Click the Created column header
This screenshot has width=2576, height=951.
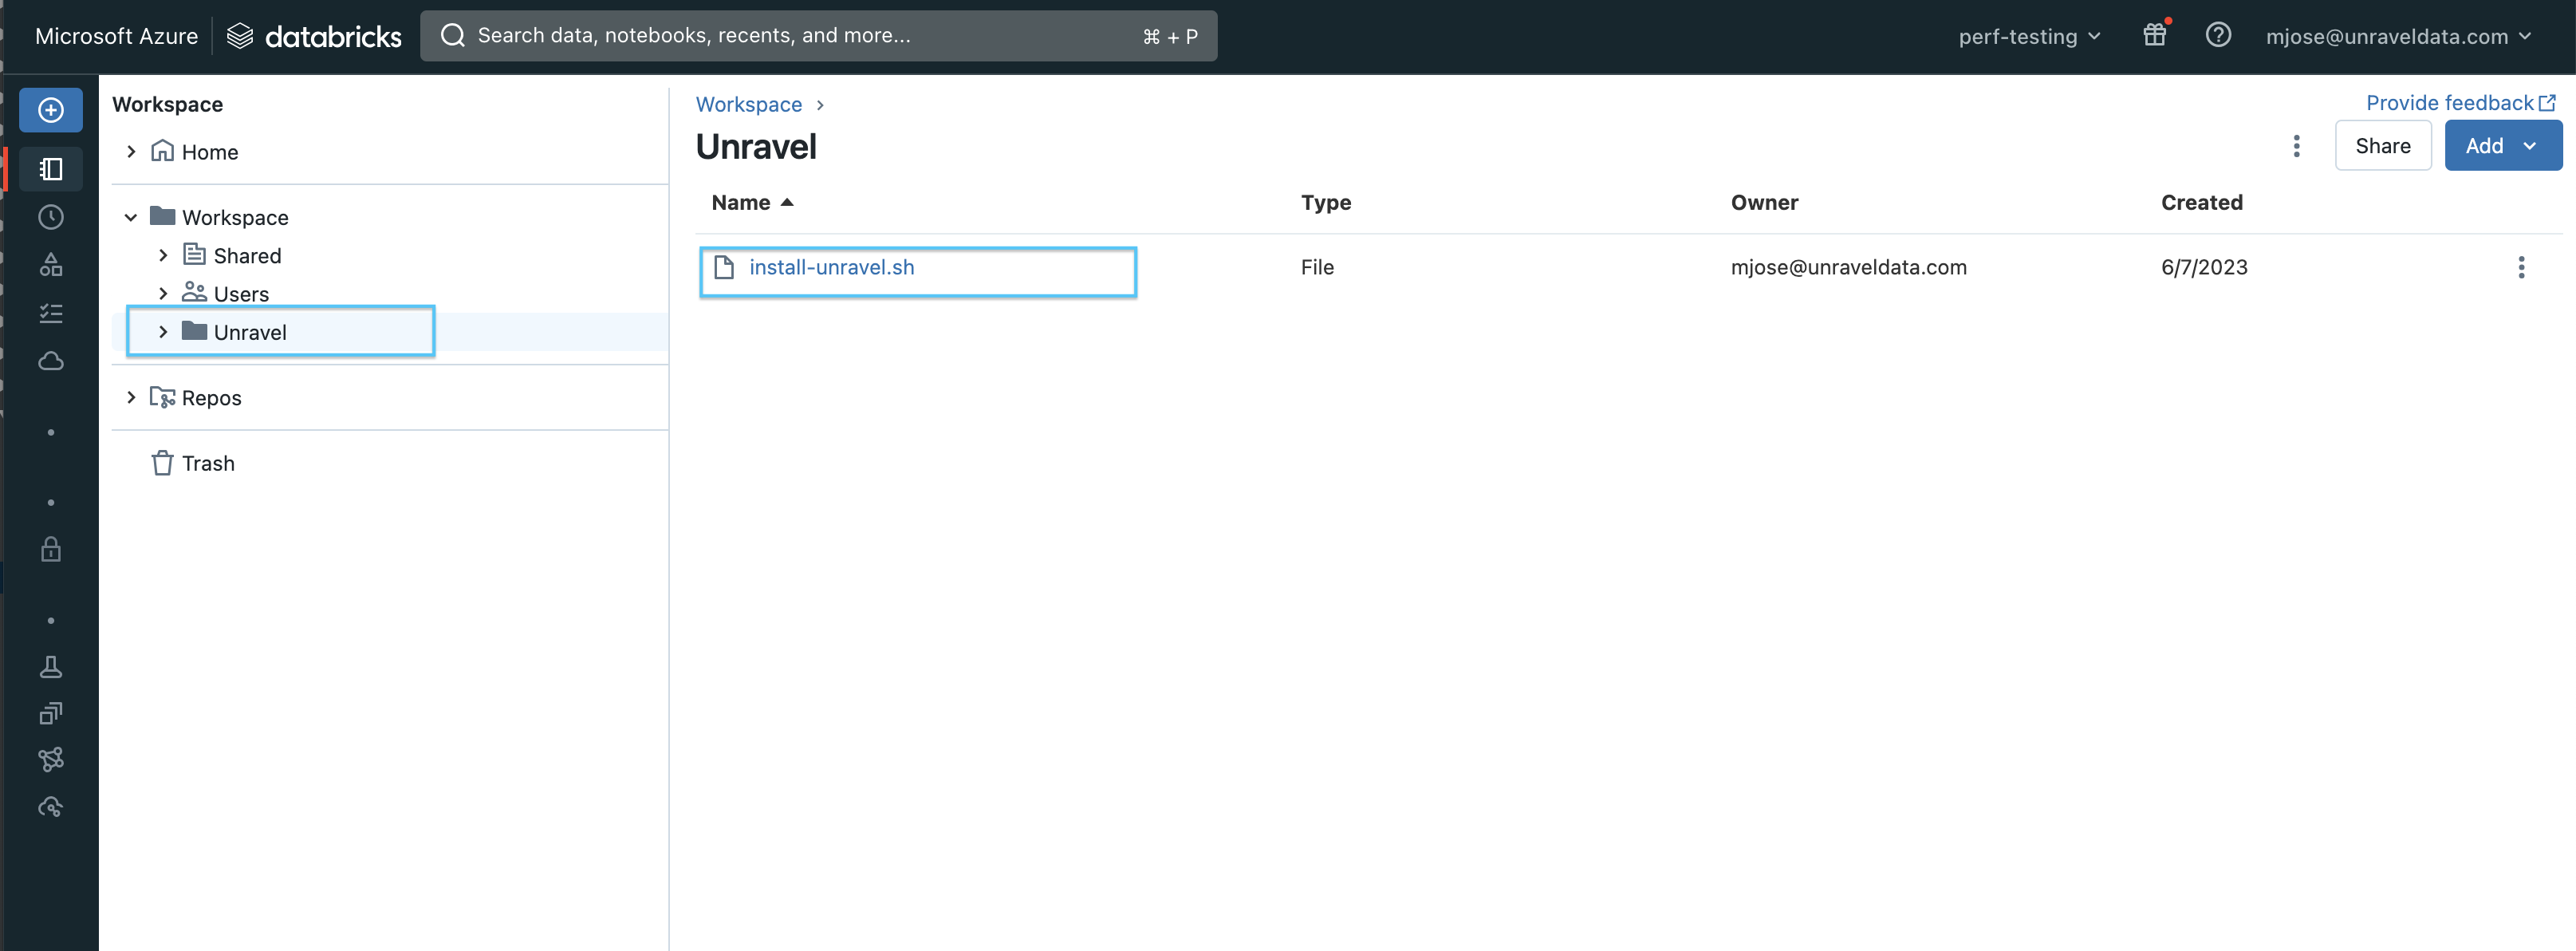(x=2201, y=202)
